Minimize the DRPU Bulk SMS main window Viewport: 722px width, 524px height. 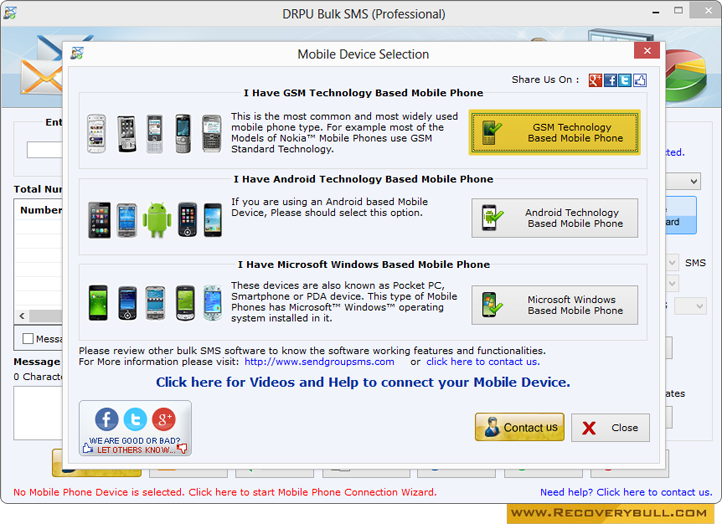tap(656, 12)
